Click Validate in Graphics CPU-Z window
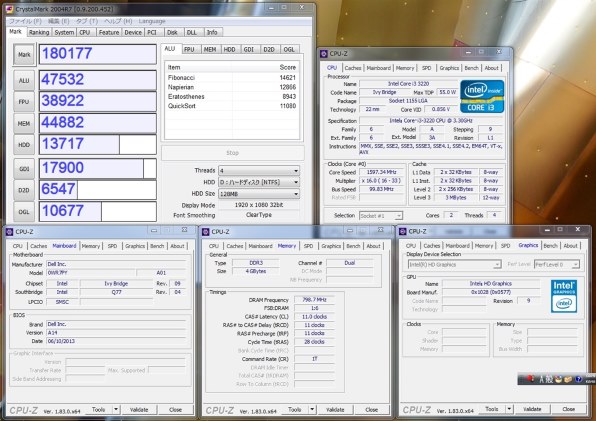 point(532,409)
